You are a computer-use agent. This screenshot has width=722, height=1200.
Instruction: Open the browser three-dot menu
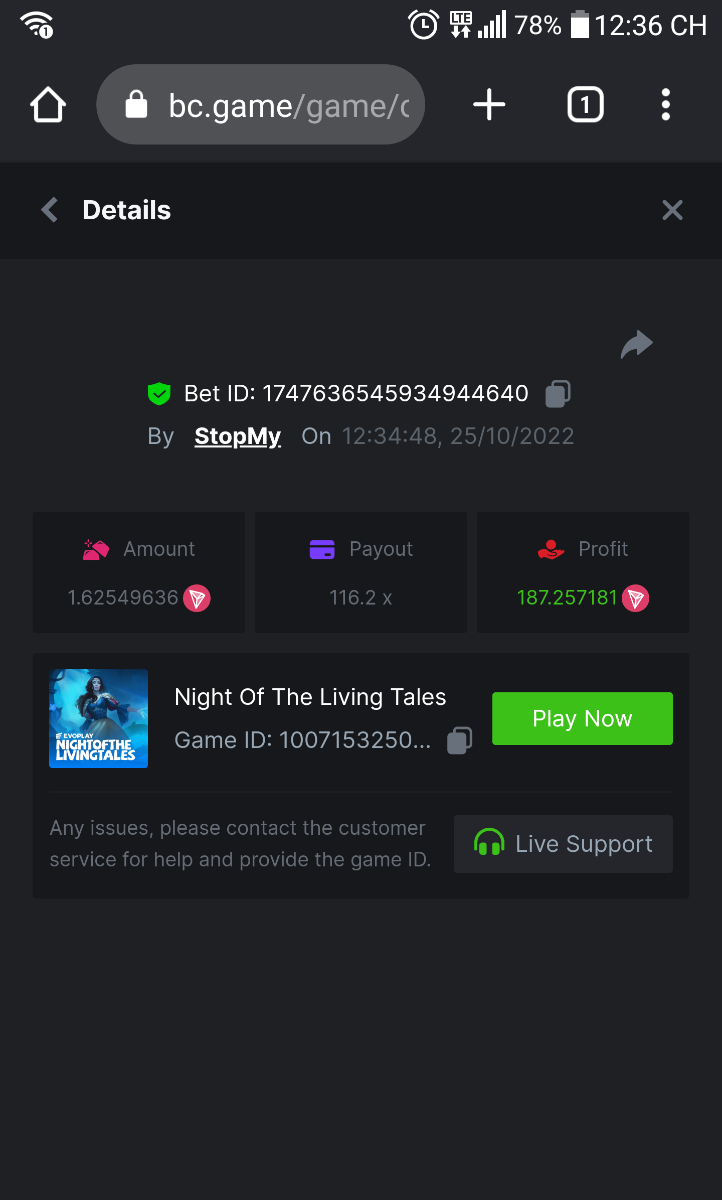(x=666, y=105)
